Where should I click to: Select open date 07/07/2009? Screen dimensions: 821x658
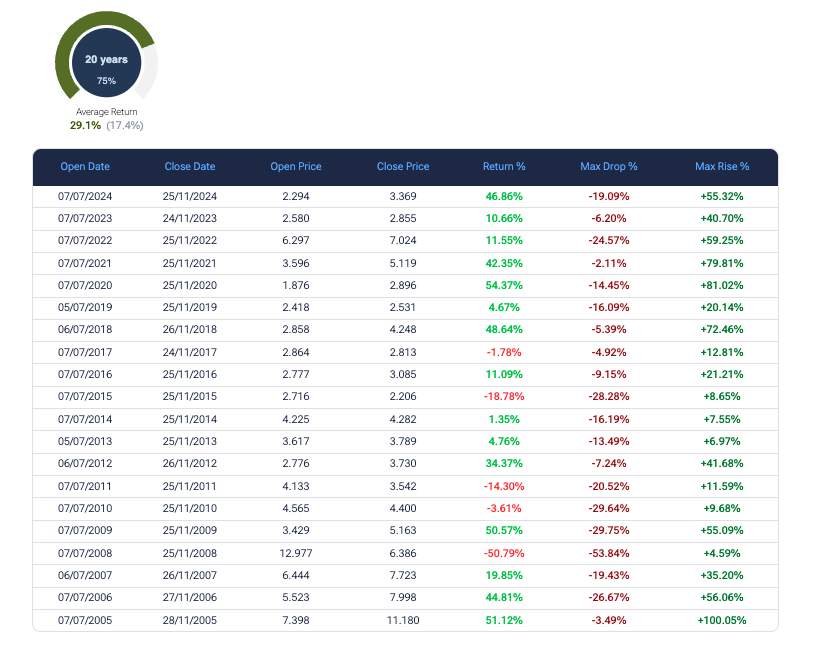tap(85, 530)
